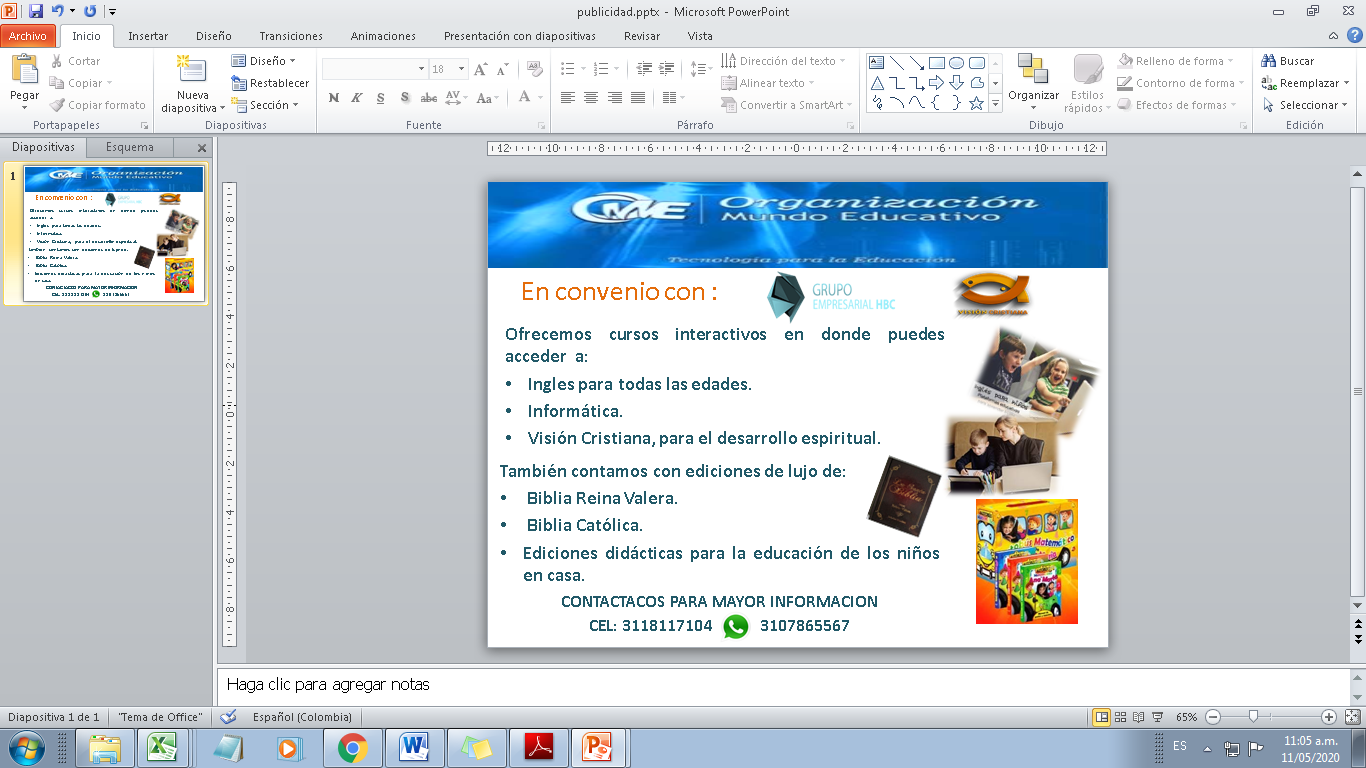
Task: Click the spell check icon in status bar
Action: point(228,717)
